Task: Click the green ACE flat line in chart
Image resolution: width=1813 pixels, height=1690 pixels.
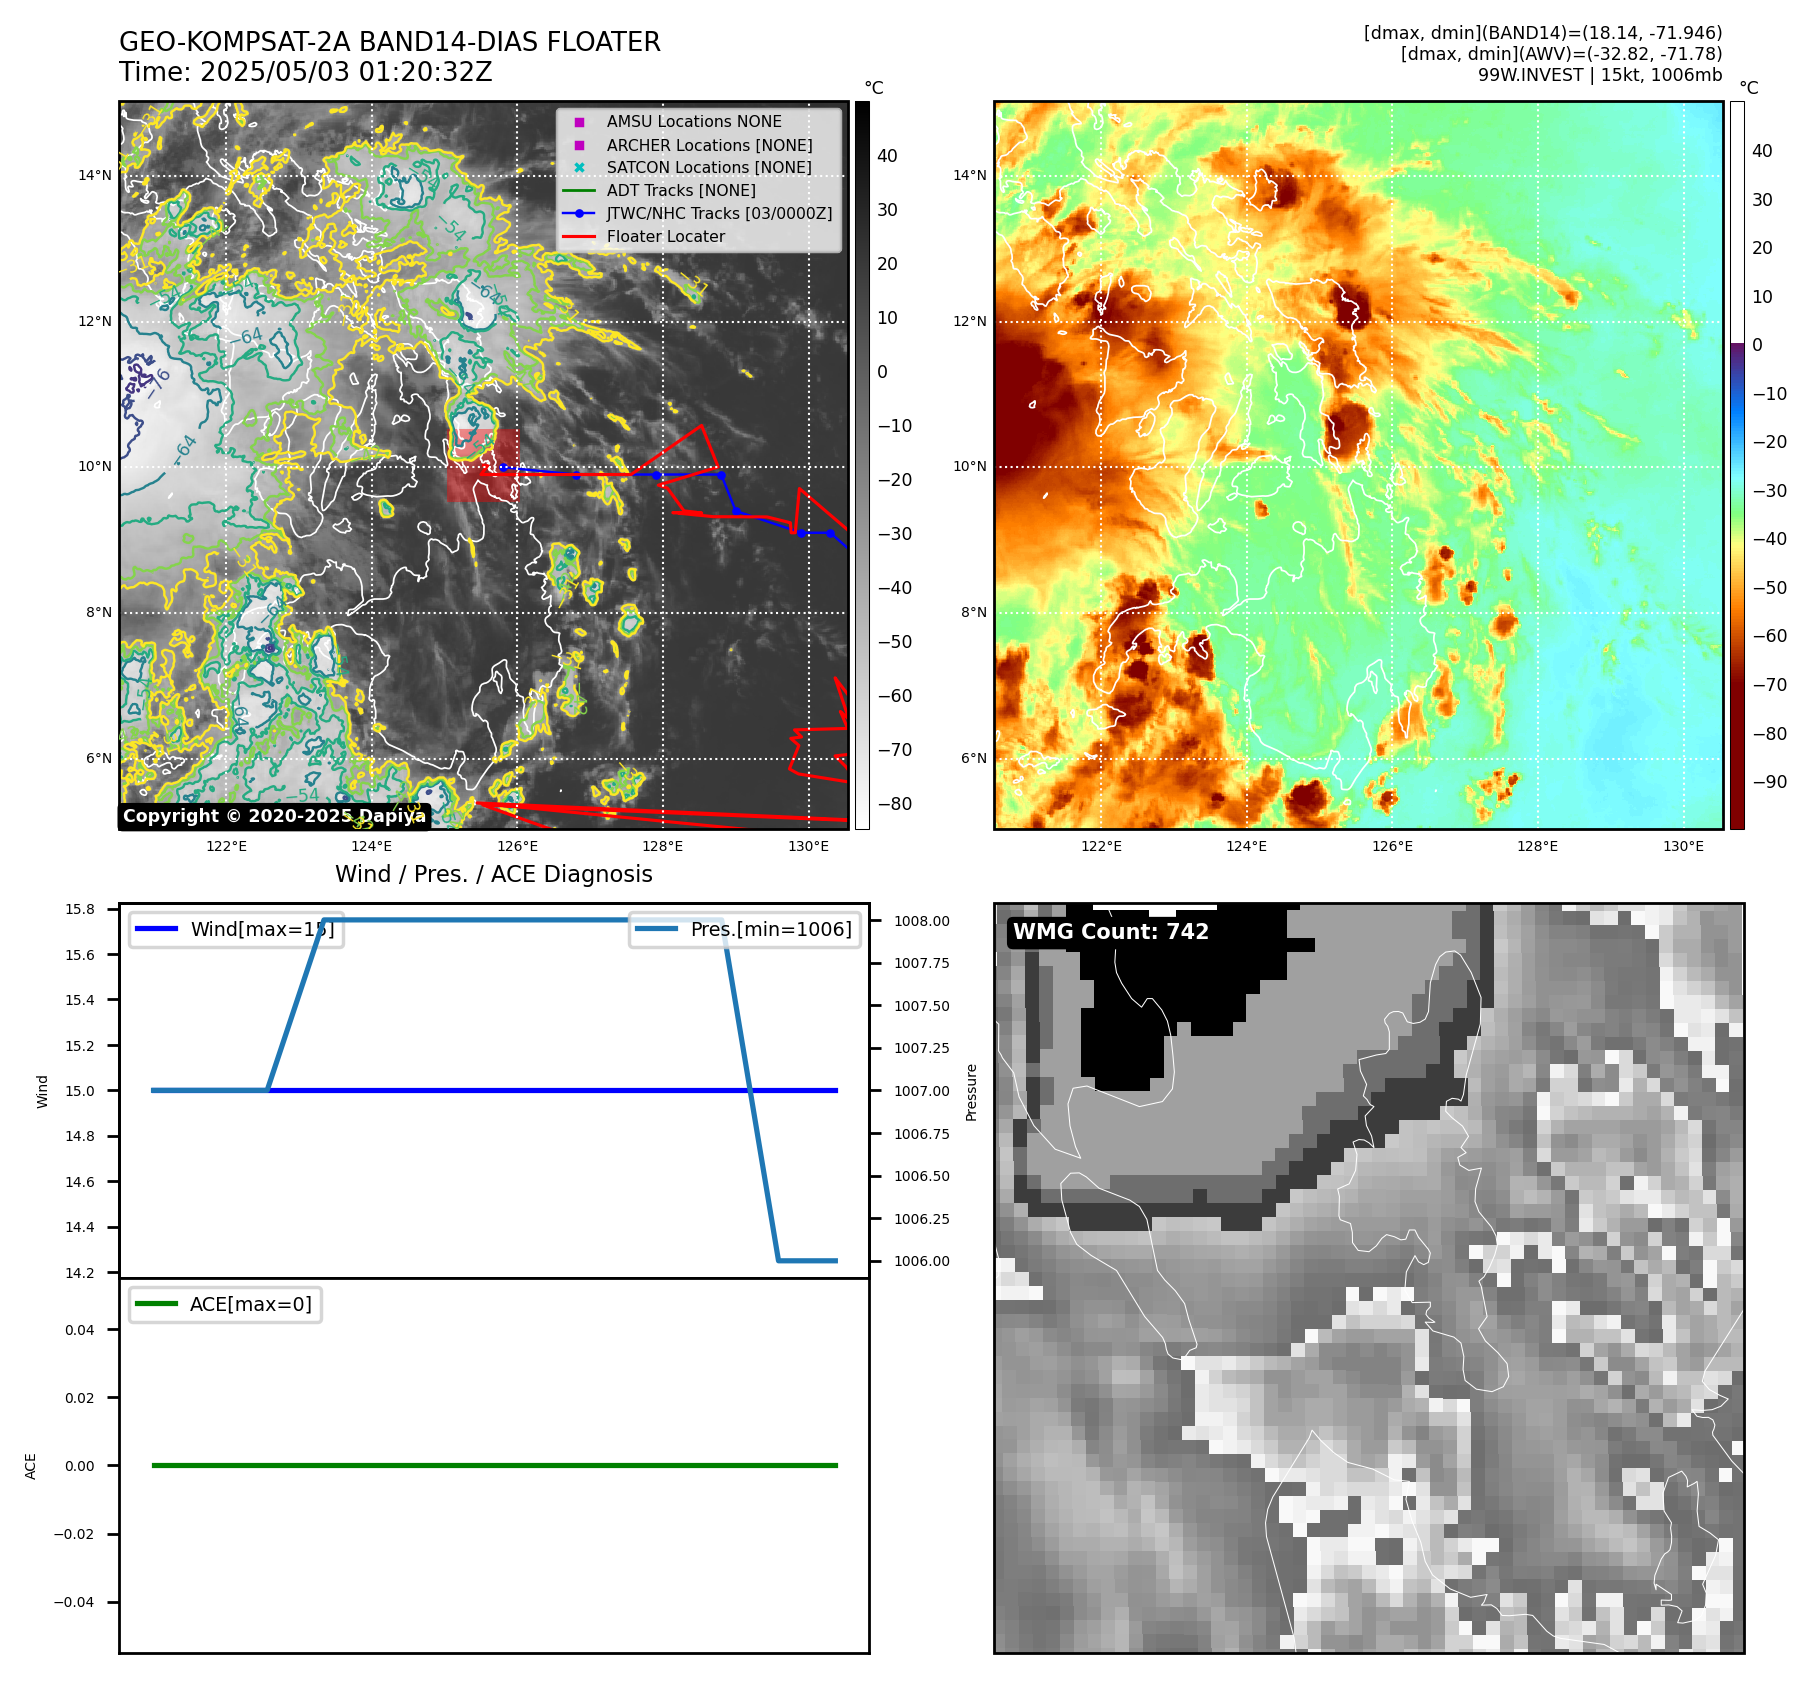Action: click(494, 1465)
